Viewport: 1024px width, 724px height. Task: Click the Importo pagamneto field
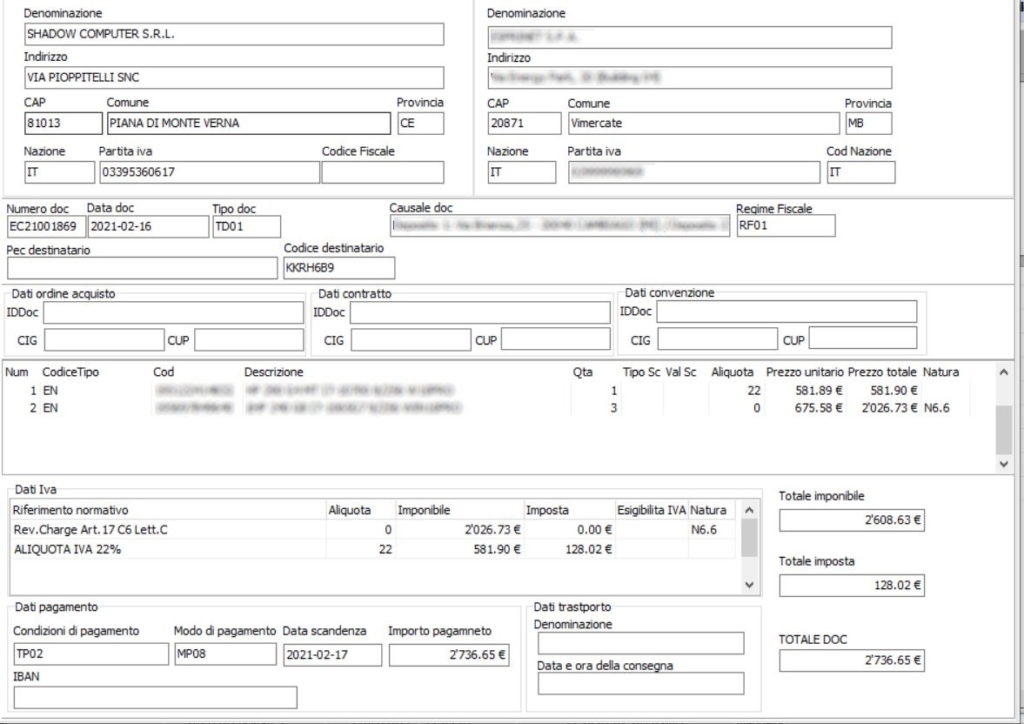click(449, 655)
